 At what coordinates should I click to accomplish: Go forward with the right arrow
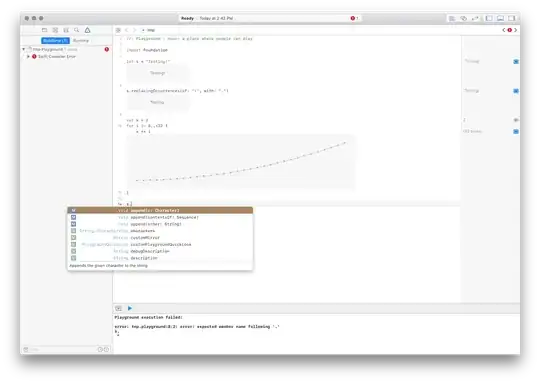click(134, 30)
